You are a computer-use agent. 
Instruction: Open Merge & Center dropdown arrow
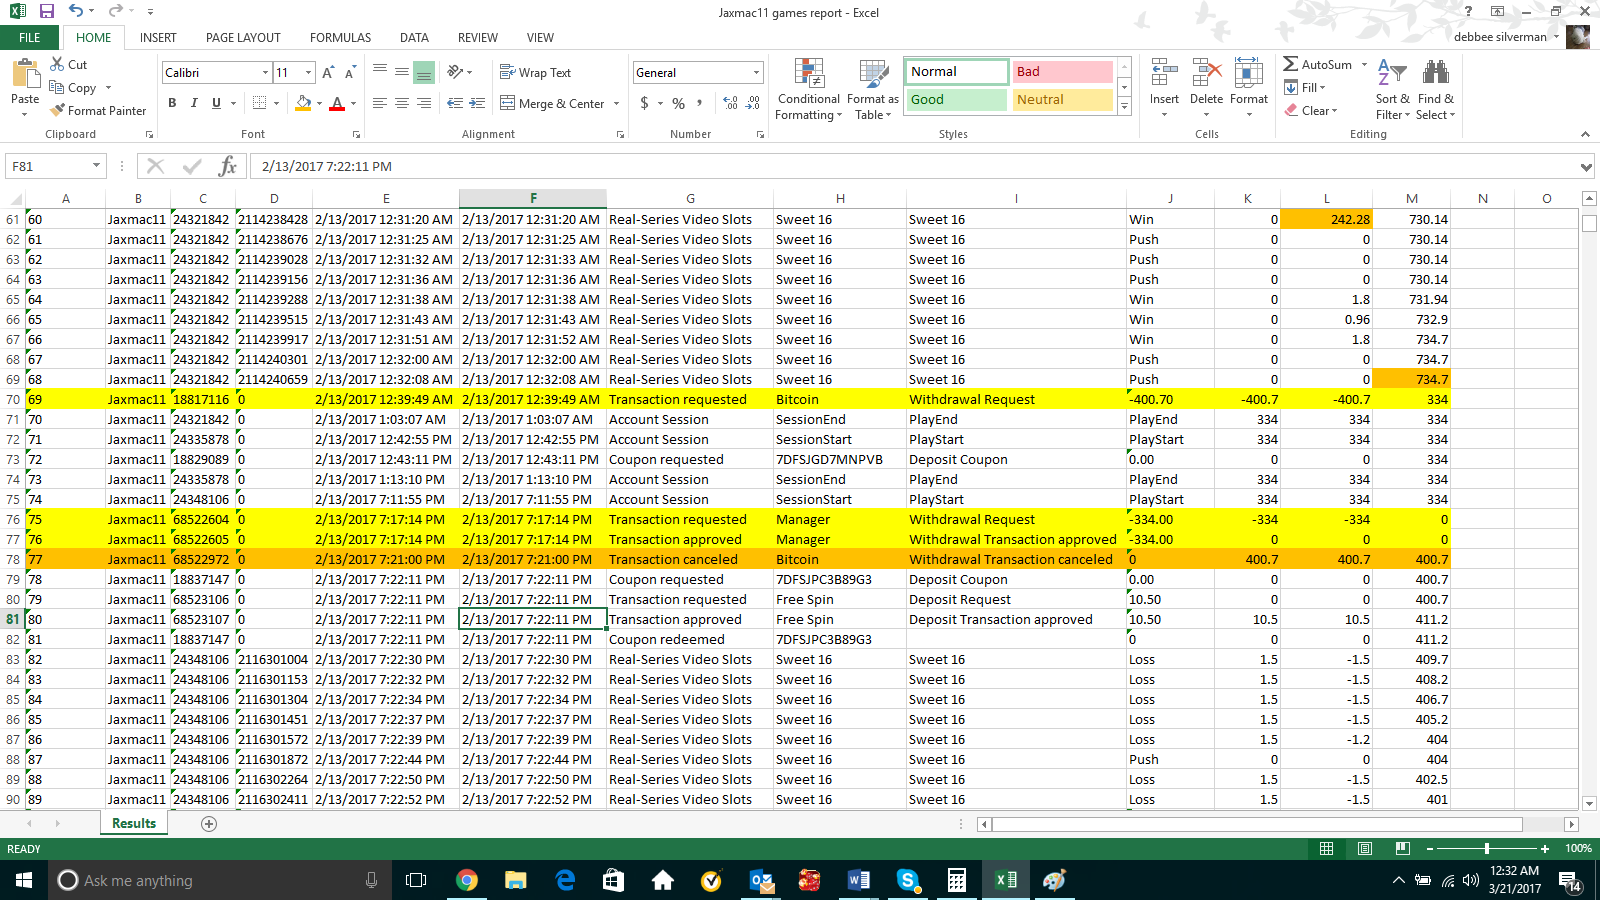(616, 103)
